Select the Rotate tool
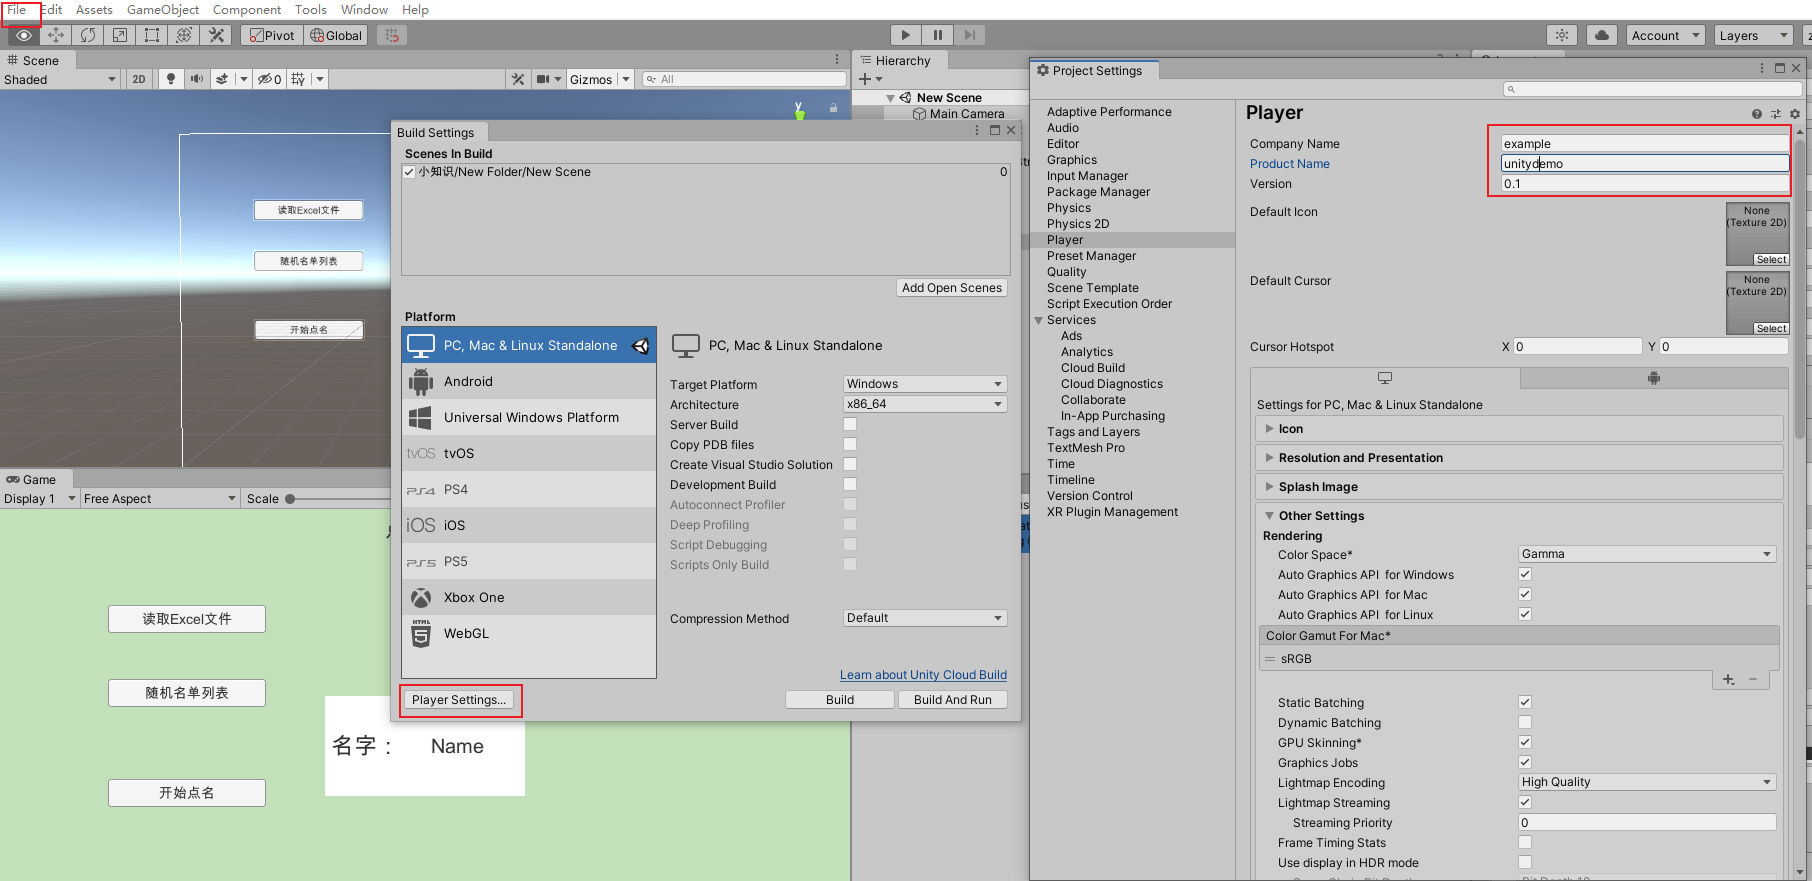Viewport: 1812px width, 881px height. (88, 35)
